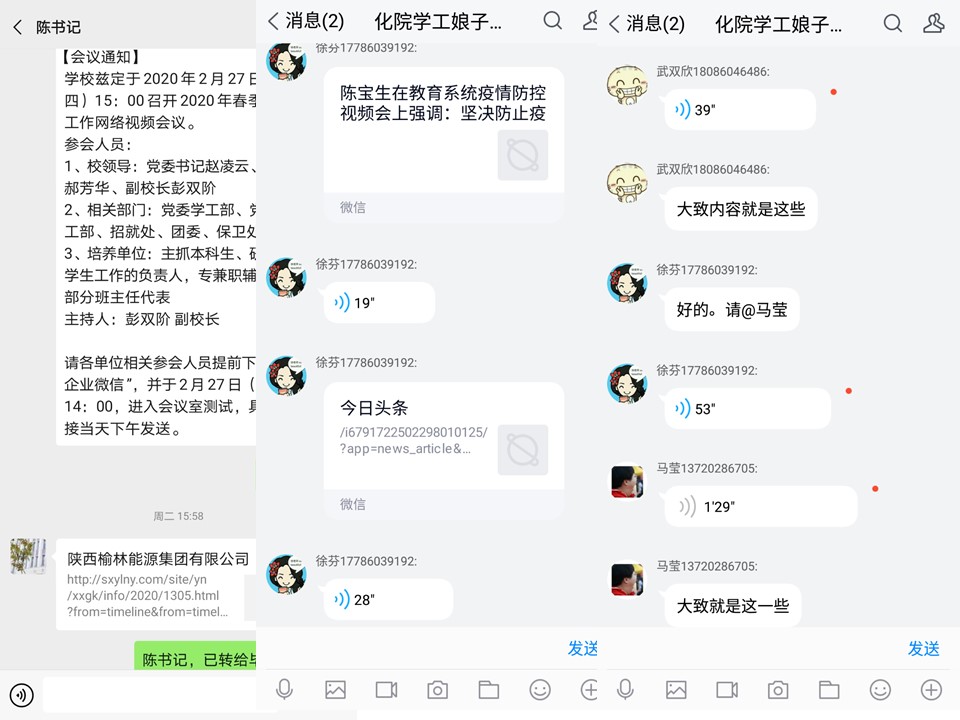Tap folder icon in middle chat toolbar
The height and width of the screenshot is (720, 960).
tap(489, 690)
